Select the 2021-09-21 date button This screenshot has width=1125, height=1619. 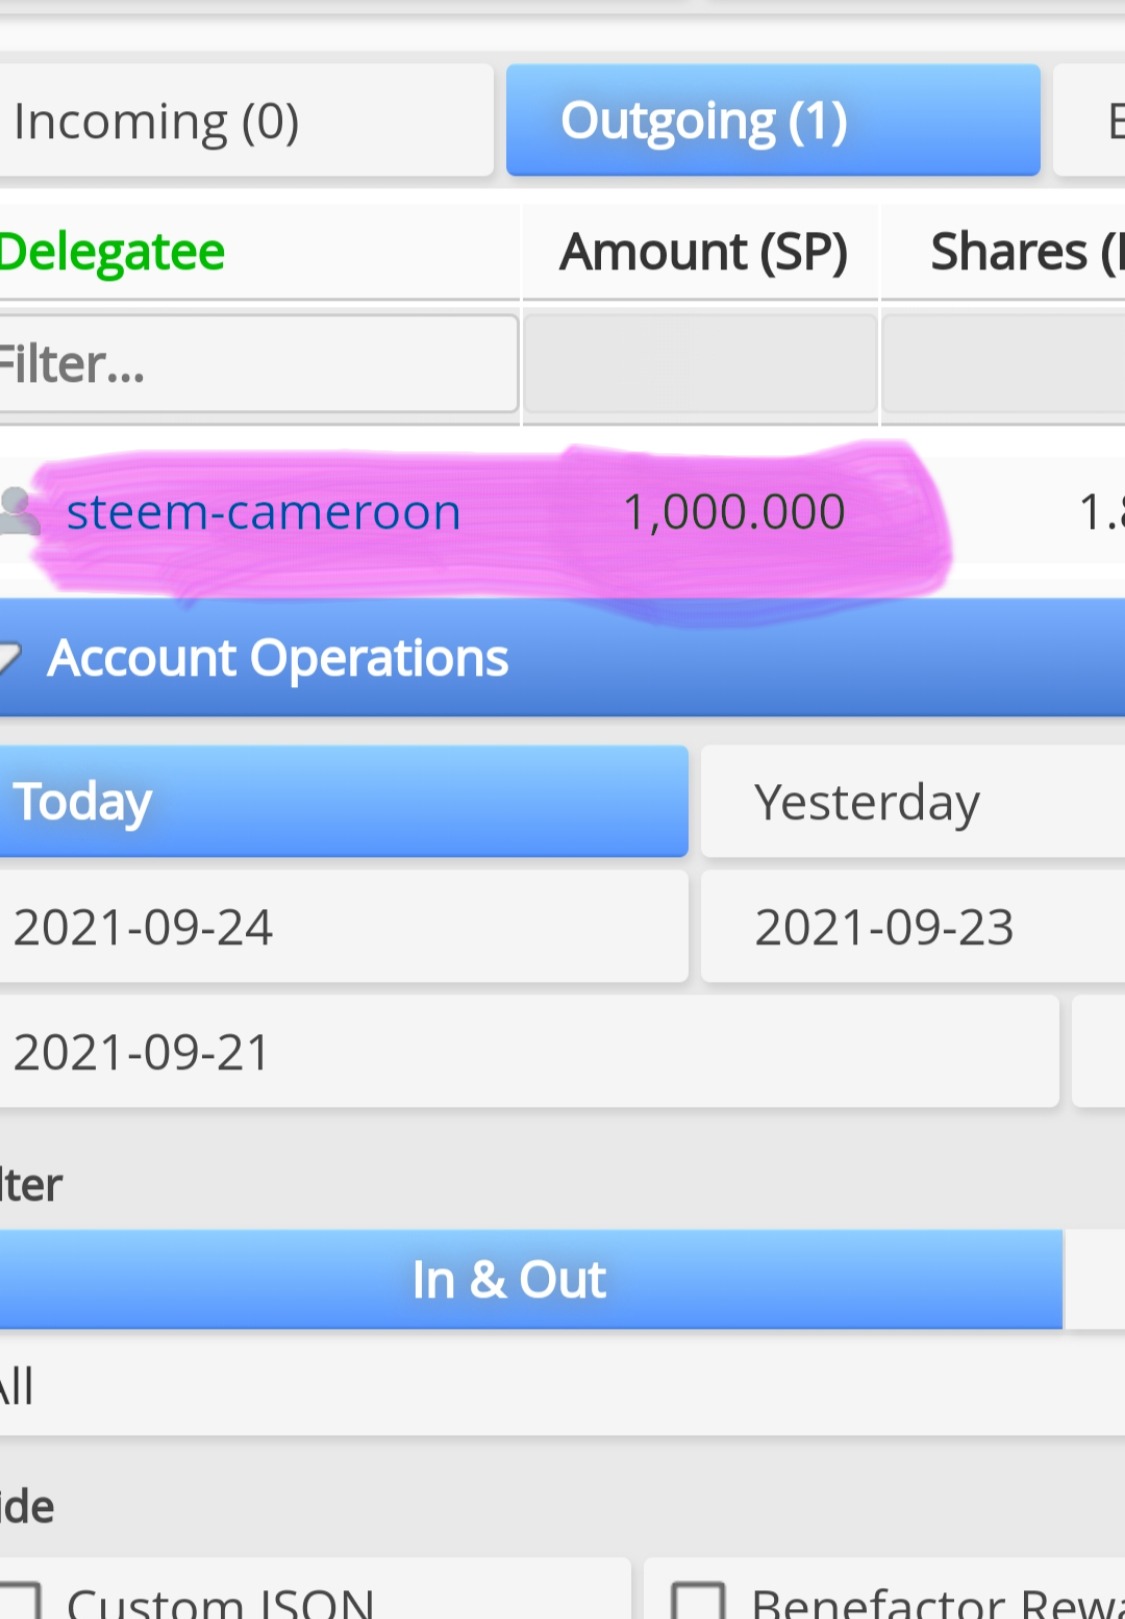tap(527, 1052)
